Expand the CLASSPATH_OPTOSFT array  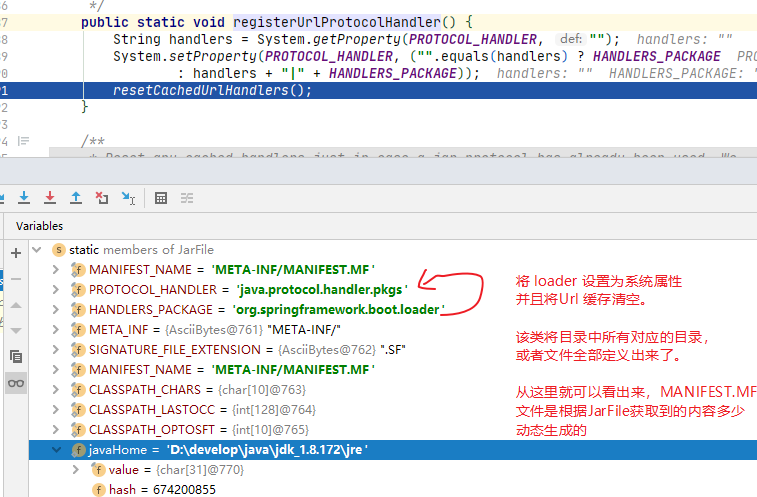coord(56,430)
